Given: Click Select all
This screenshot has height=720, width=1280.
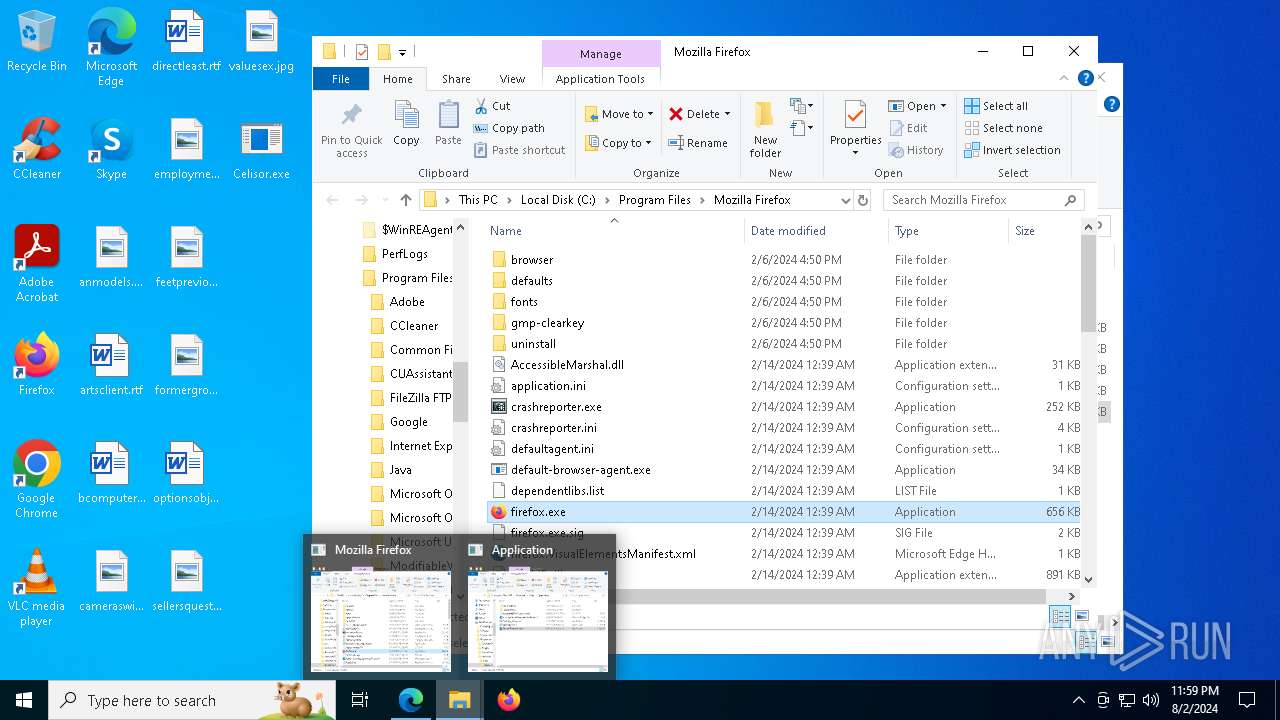Looking at the screenshot, I should pos(996,106).
